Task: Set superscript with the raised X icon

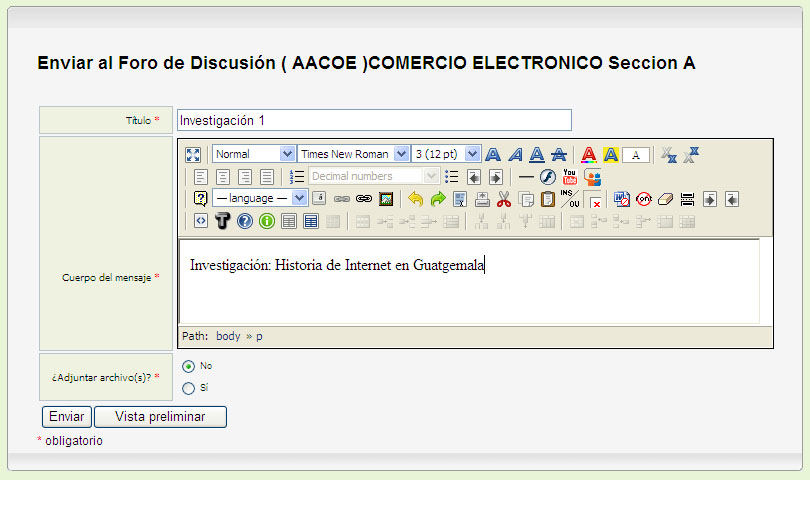Action: point(691,154)
